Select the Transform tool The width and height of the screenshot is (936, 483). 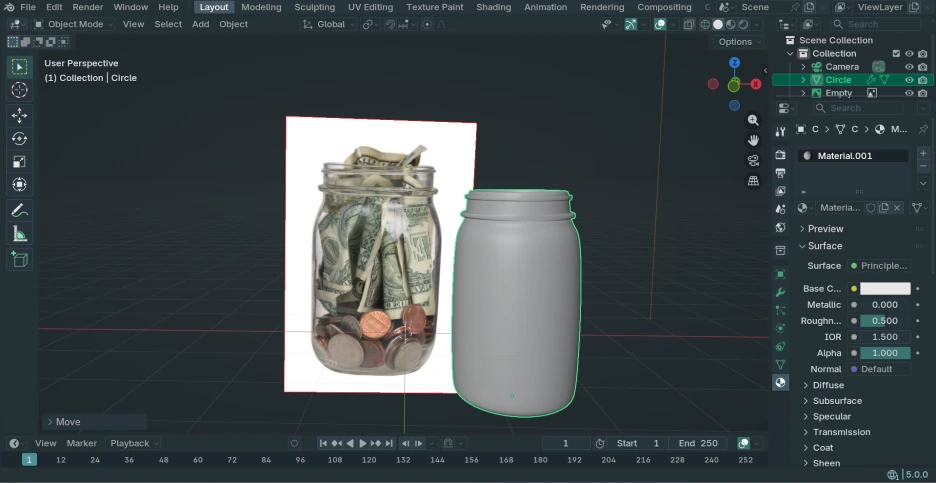20,184
